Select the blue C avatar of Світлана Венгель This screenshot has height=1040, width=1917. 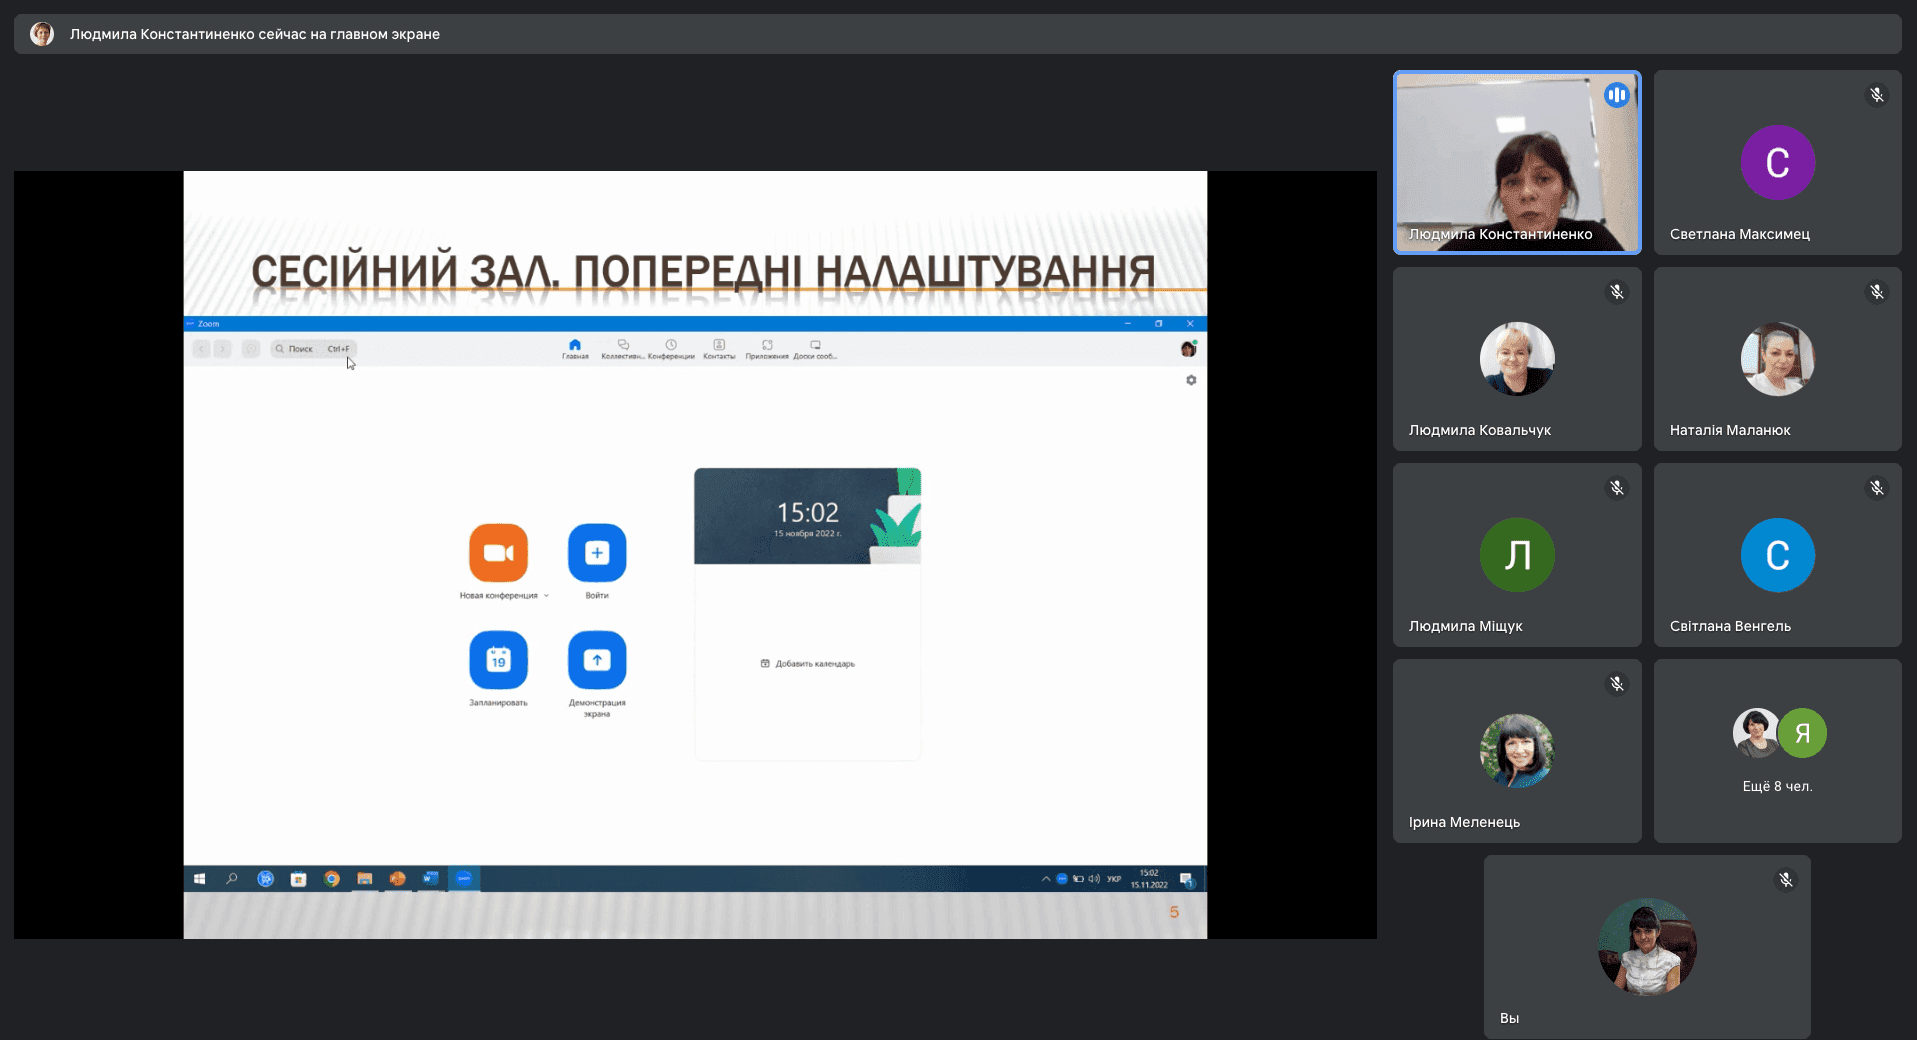[1777, 555]
